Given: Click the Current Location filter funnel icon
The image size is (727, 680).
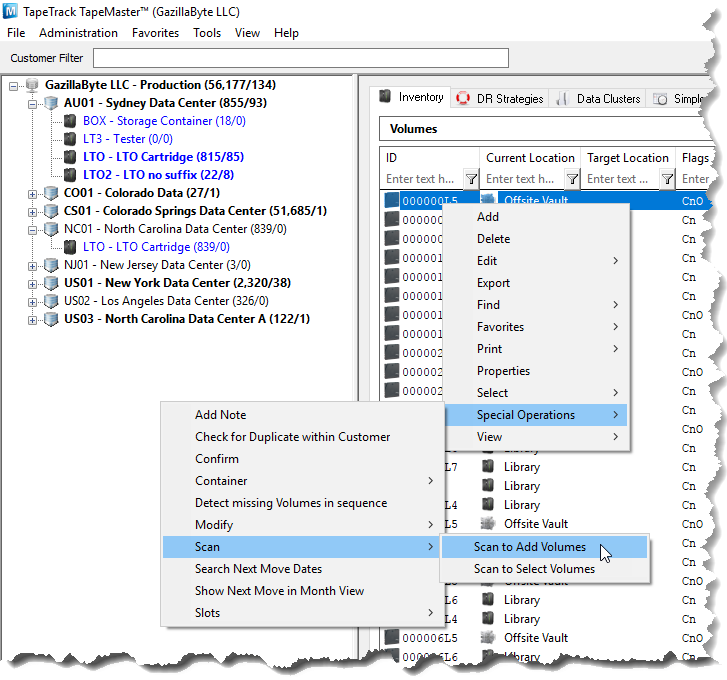Looking at the screenshot, I should click(x=572, y=179).
